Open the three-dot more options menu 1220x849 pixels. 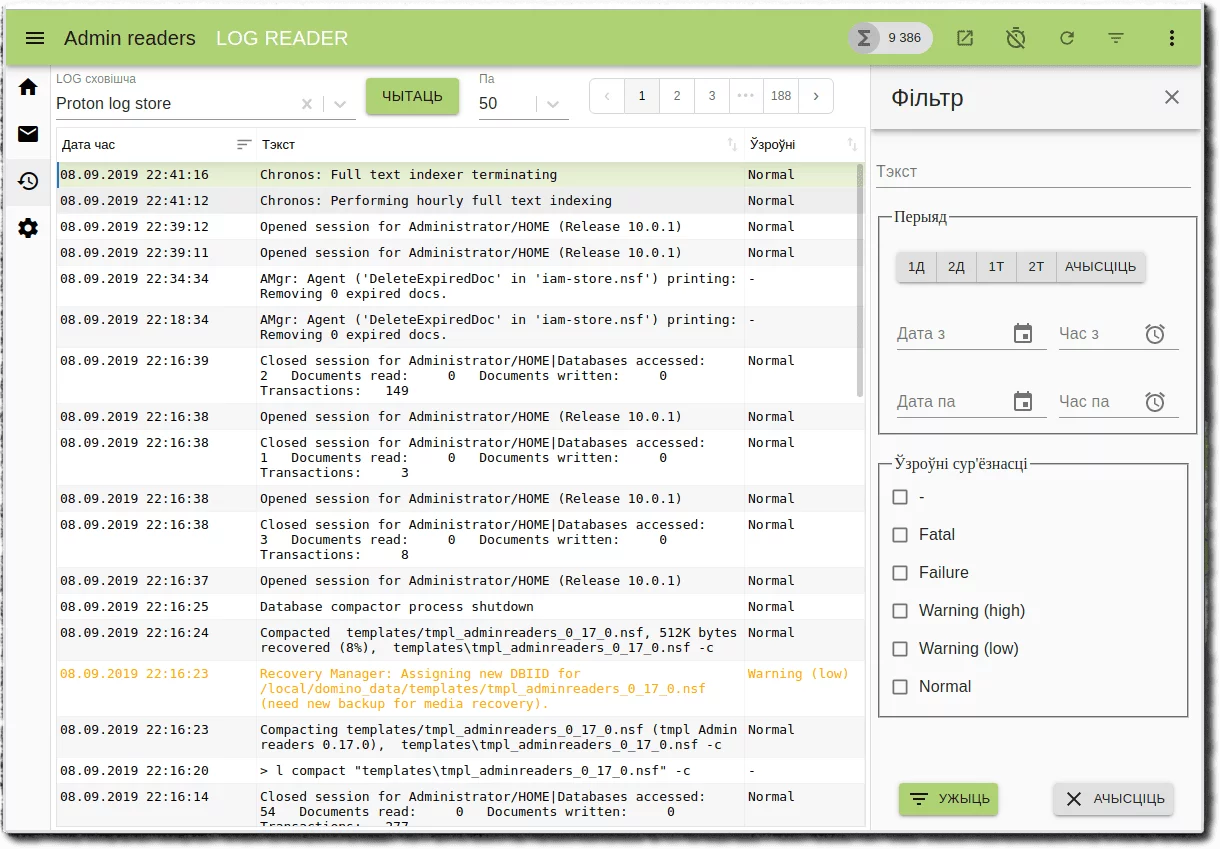[x=1171, y=38]
